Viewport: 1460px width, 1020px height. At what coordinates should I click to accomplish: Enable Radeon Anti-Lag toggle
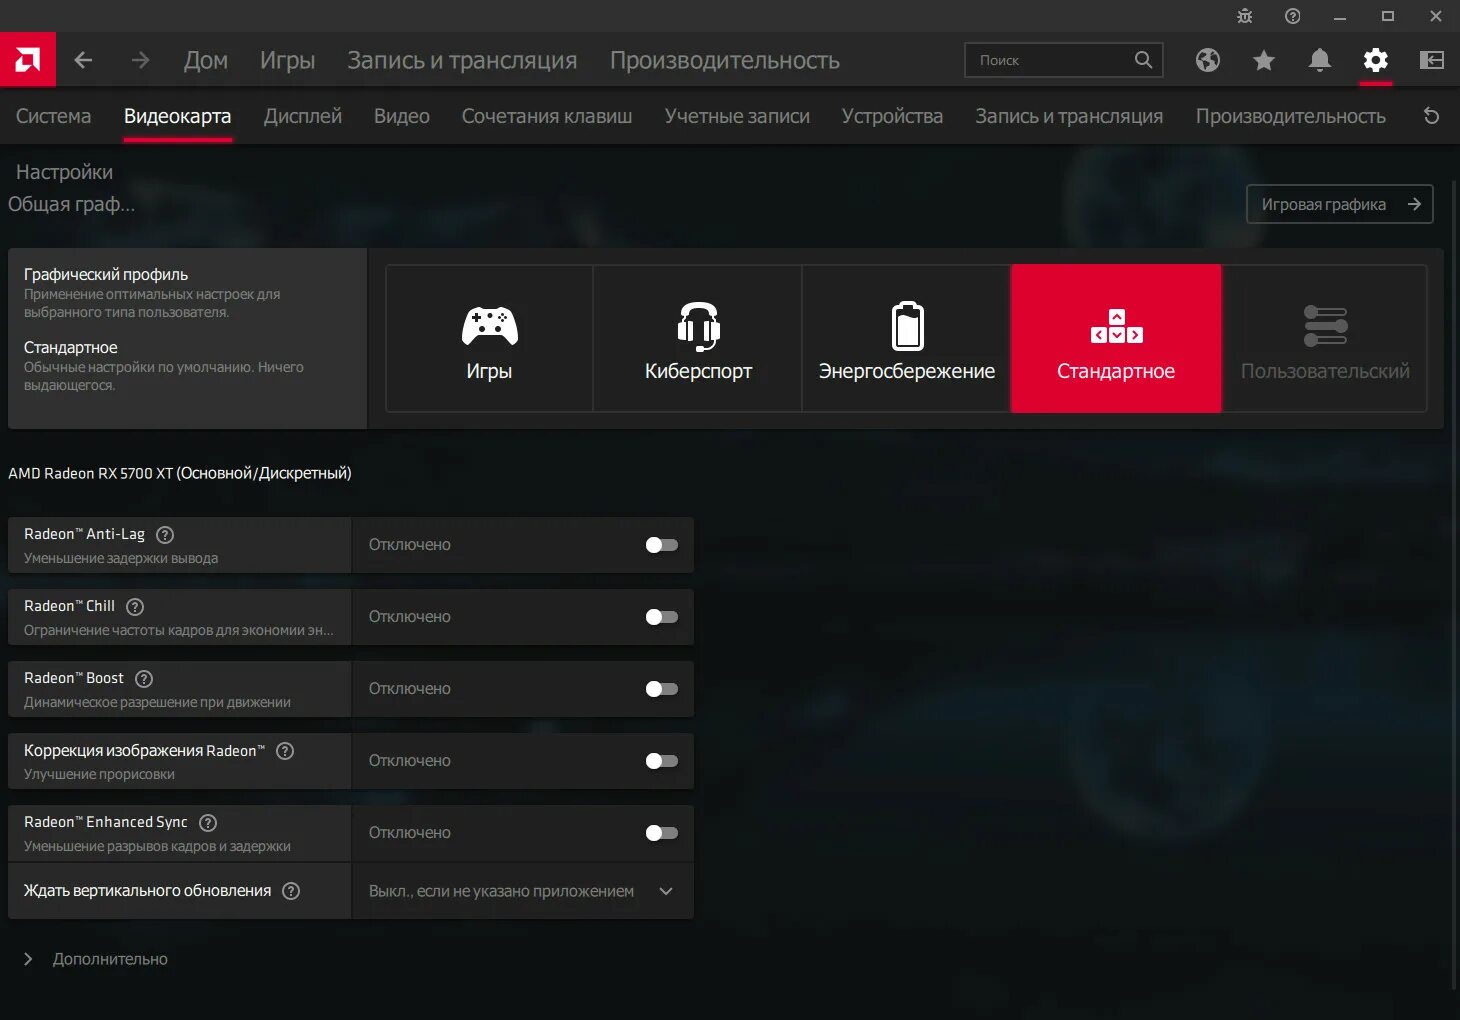click(x=661, y=545)
